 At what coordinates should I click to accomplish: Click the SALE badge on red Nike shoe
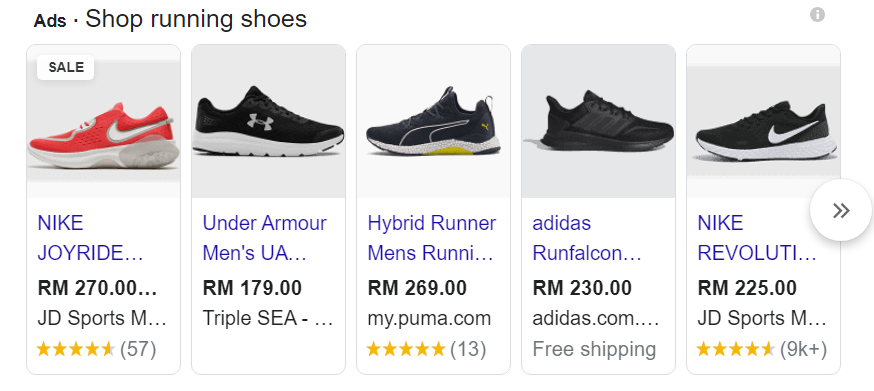66,67
